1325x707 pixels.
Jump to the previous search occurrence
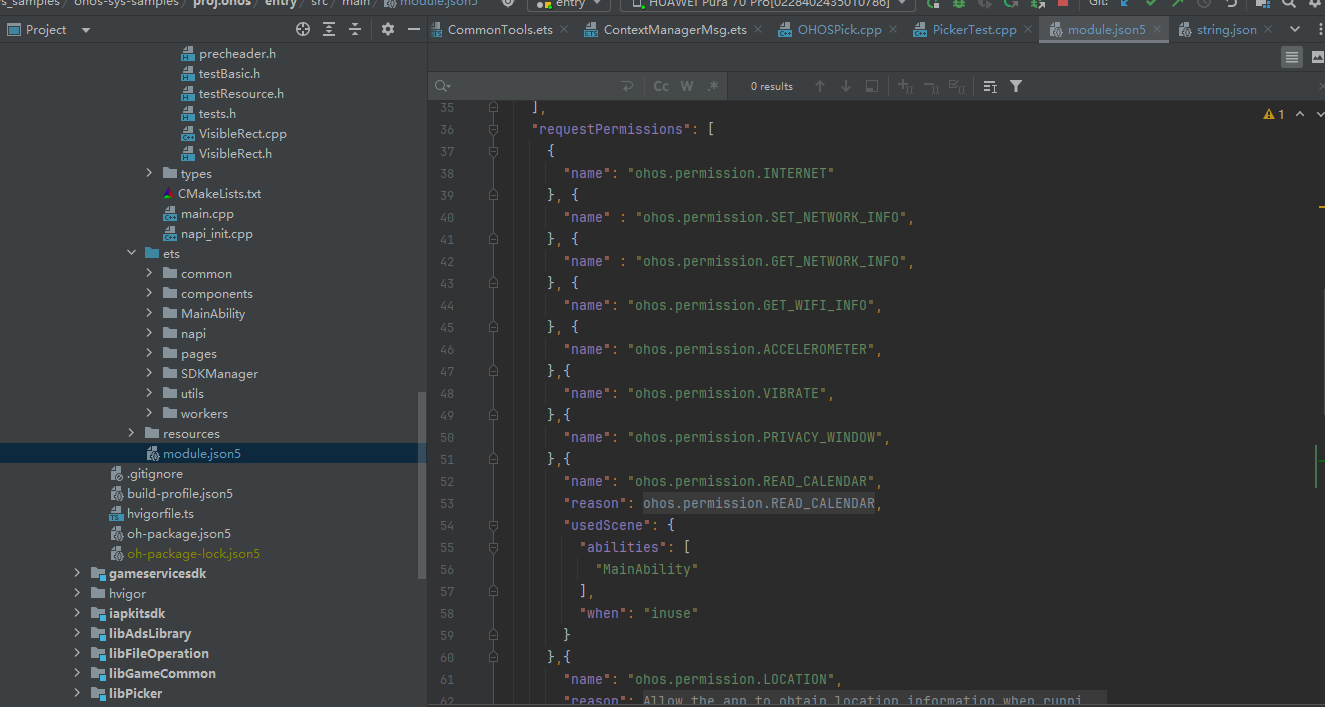coord(820,87)
